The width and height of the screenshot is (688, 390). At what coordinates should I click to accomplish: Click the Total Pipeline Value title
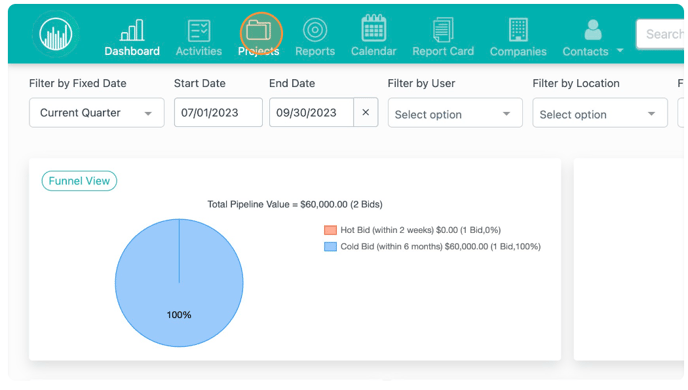(x=295, y=204)
